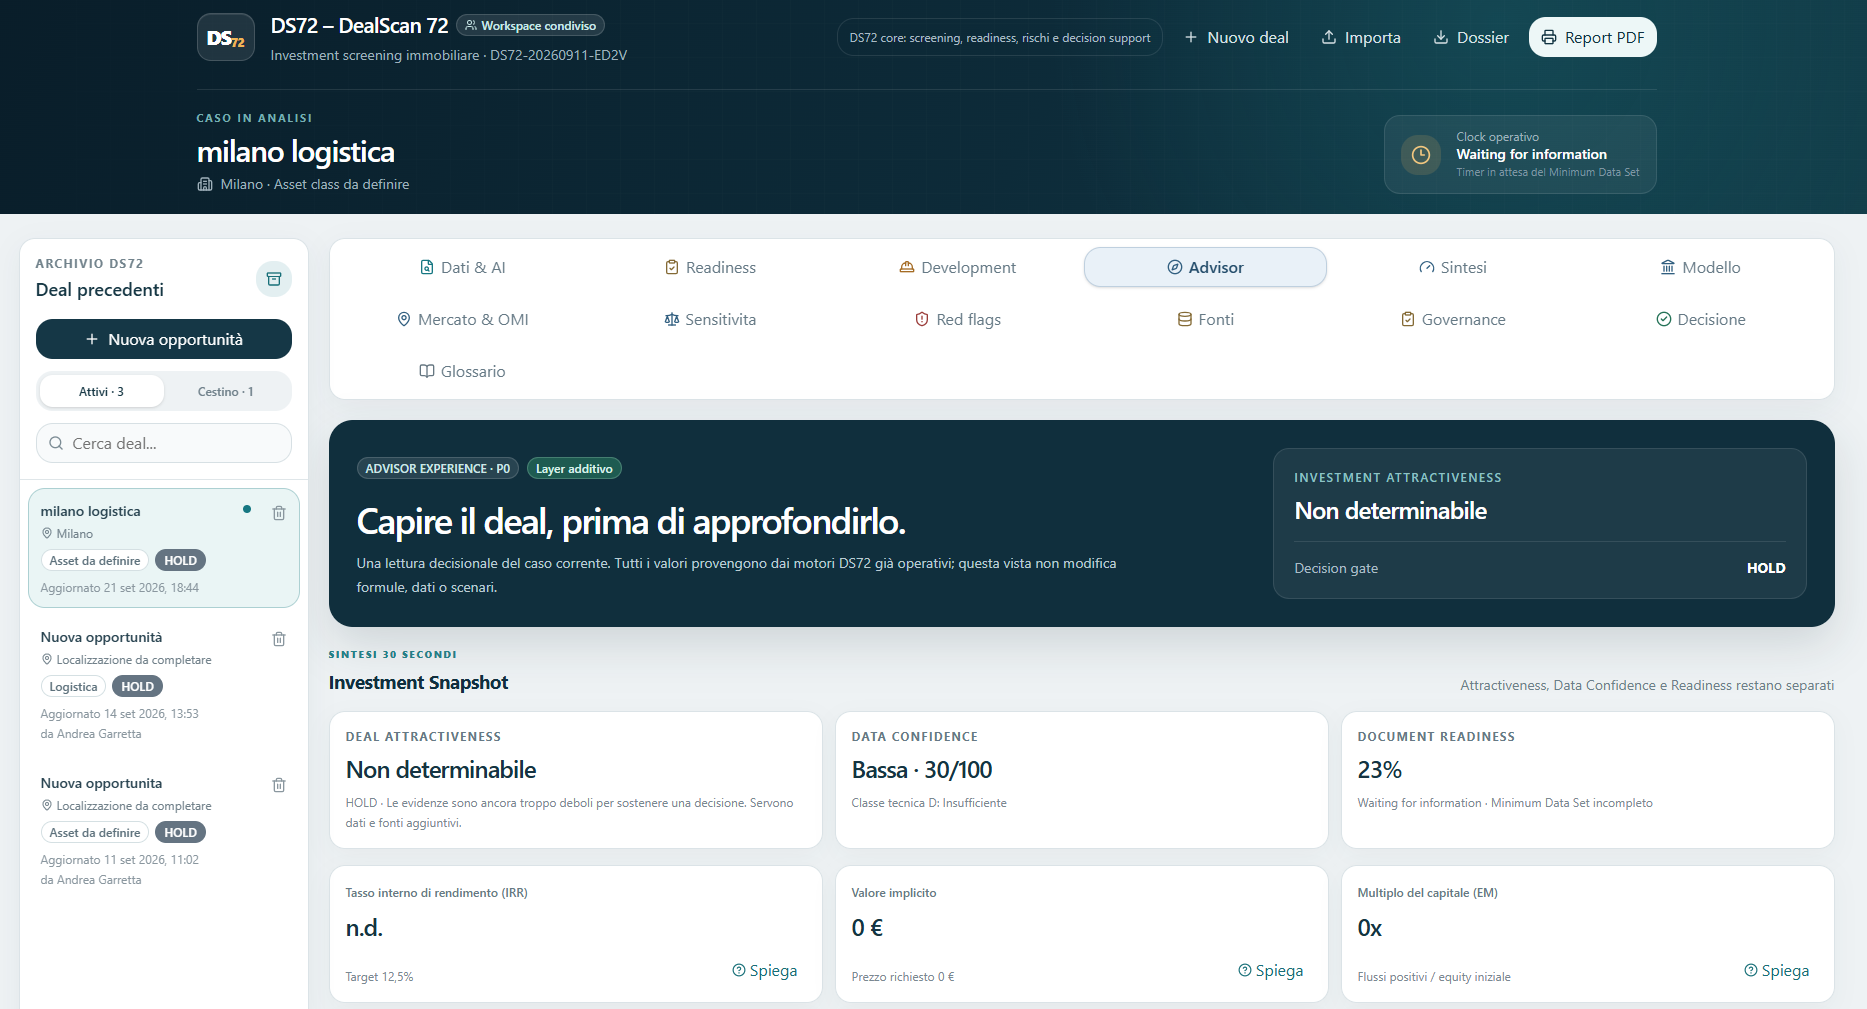Image resolution: width=1867 pixels, height=1009 pixels.
Task: Click the Clock operativo timer icon
Action: [1420, 155]
